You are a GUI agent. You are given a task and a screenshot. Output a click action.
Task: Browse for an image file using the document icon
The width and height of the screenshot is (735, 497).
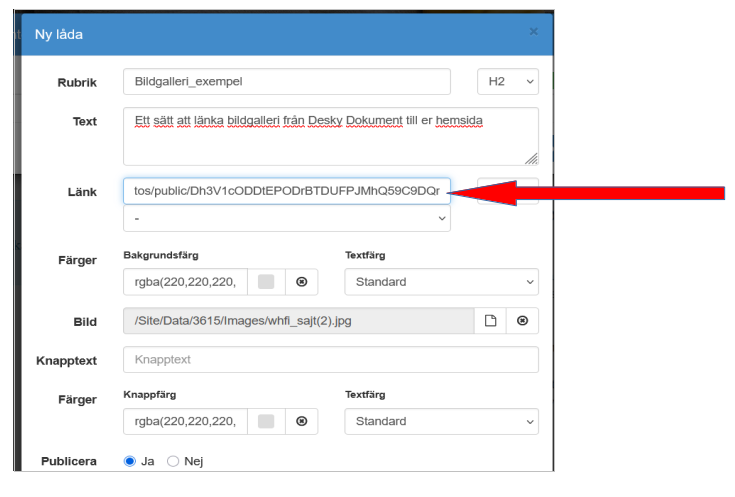click(x=490, y=321)
